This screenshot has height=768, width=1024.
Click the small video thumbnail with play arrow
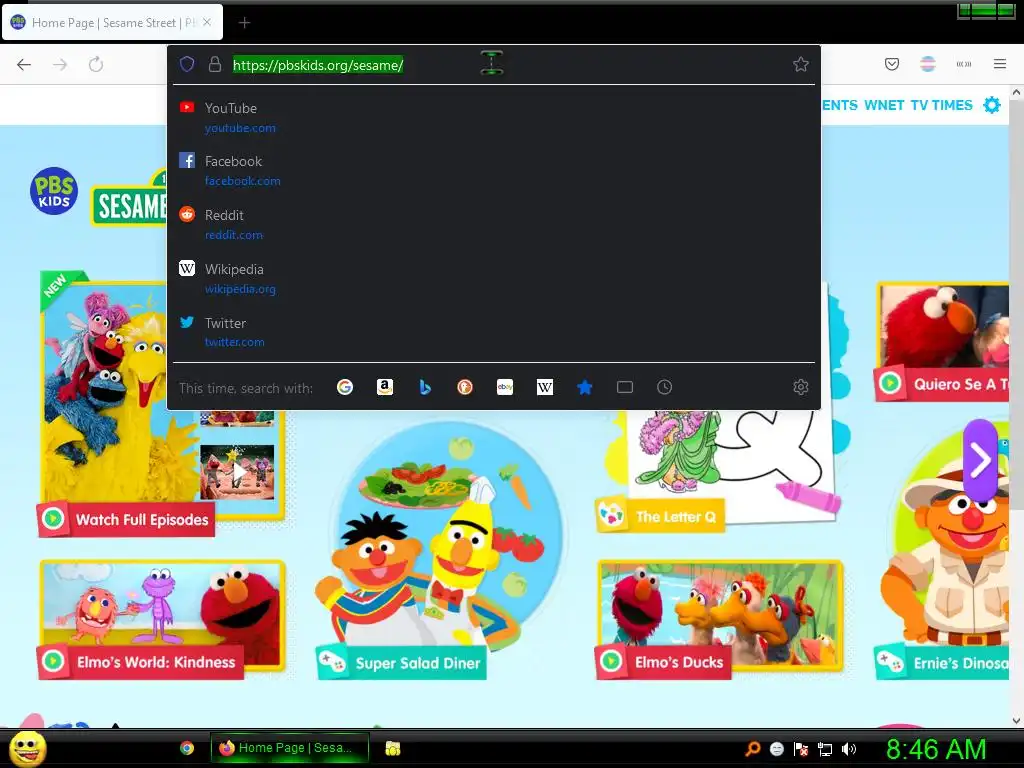[237, 472]
